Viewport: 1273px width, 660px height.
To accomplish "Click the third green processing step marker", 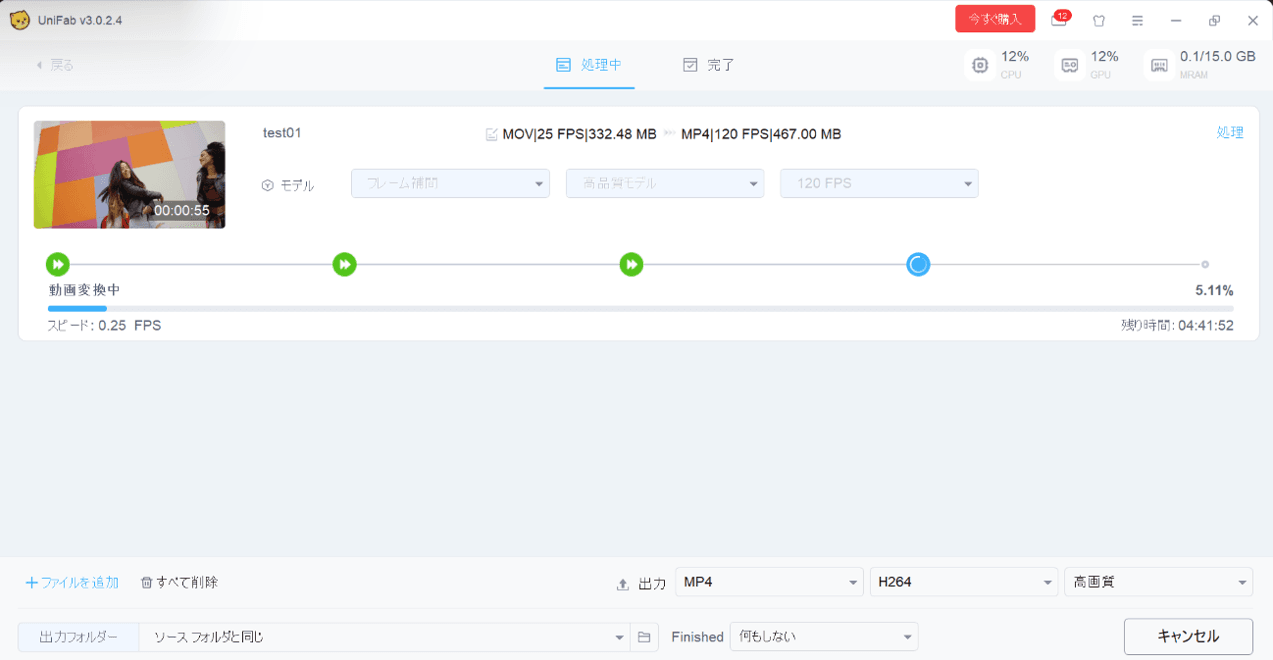I will (631, 264).
